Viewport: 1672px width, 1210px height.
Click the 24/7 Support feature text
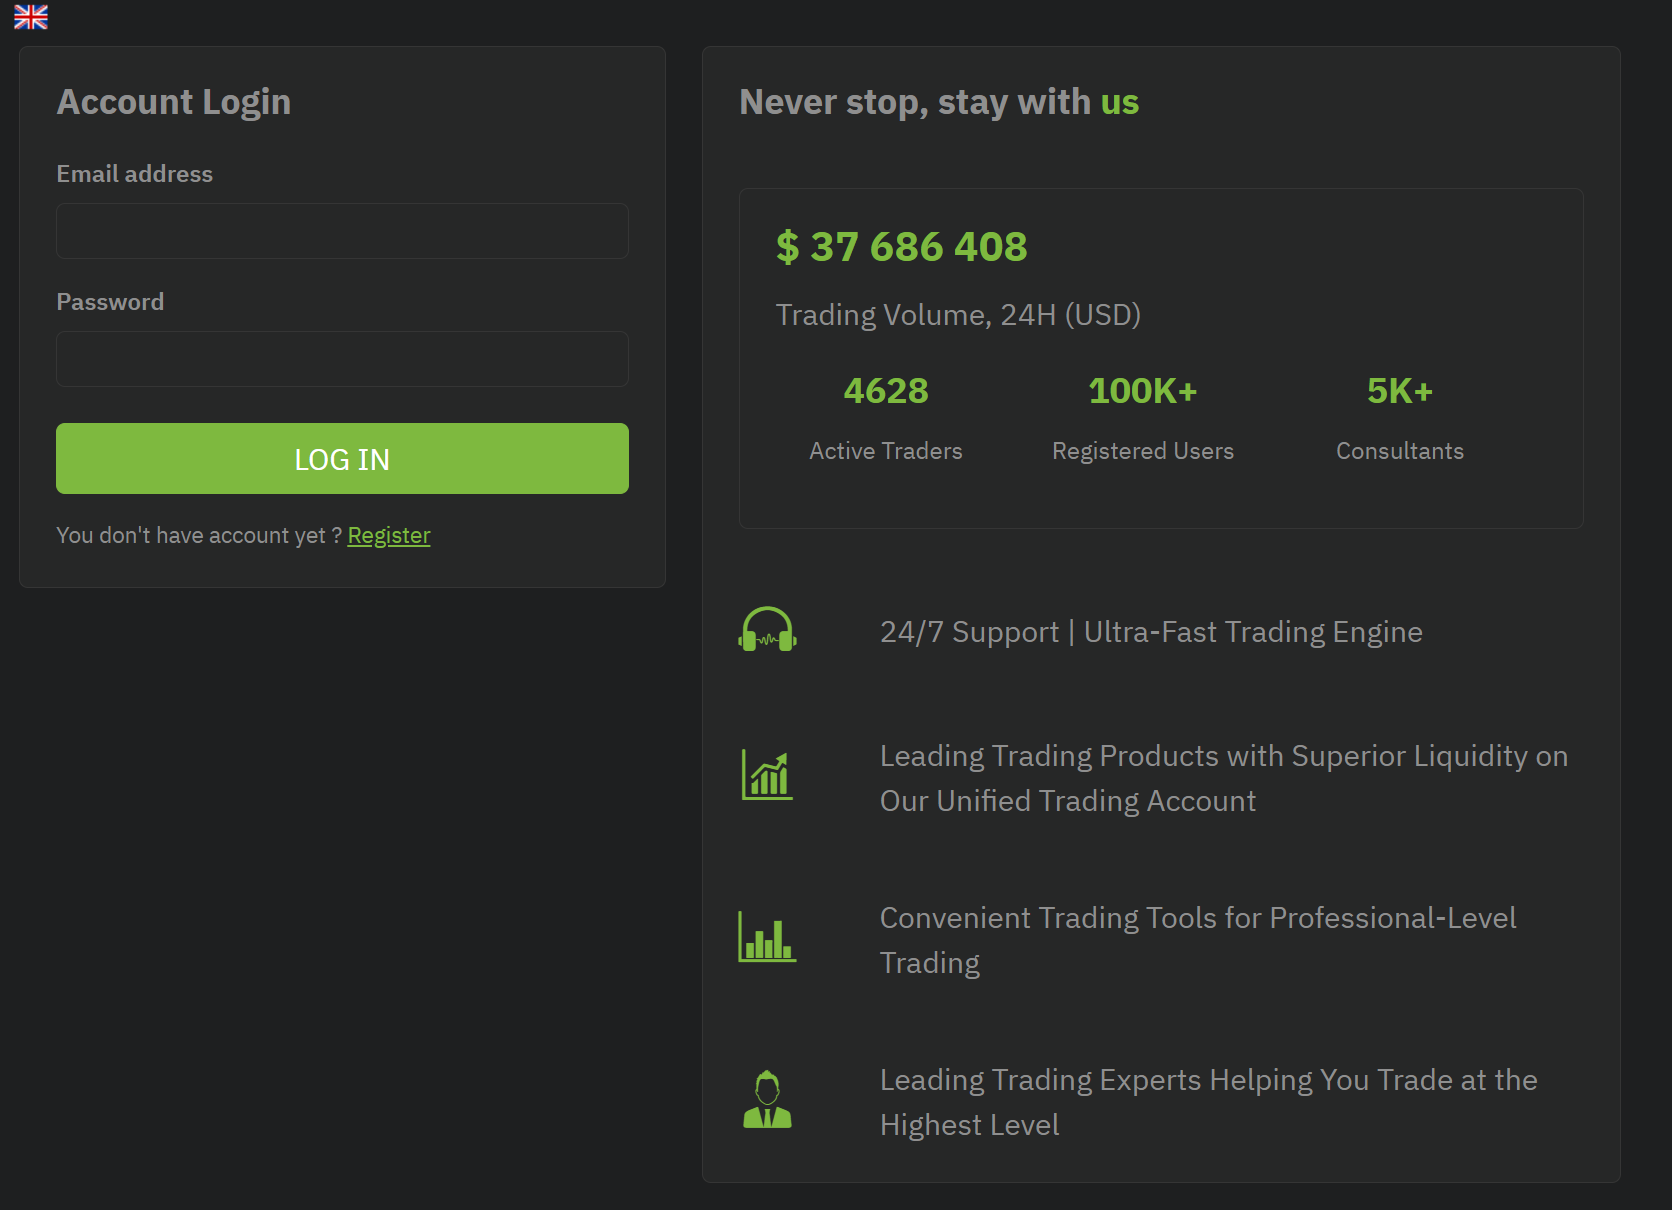pos(1150,632)
